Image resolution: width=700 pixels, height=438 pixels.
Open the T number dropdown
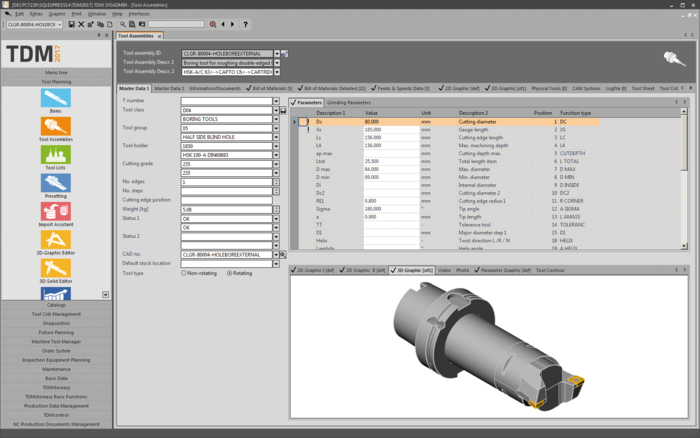pos(276,101)
